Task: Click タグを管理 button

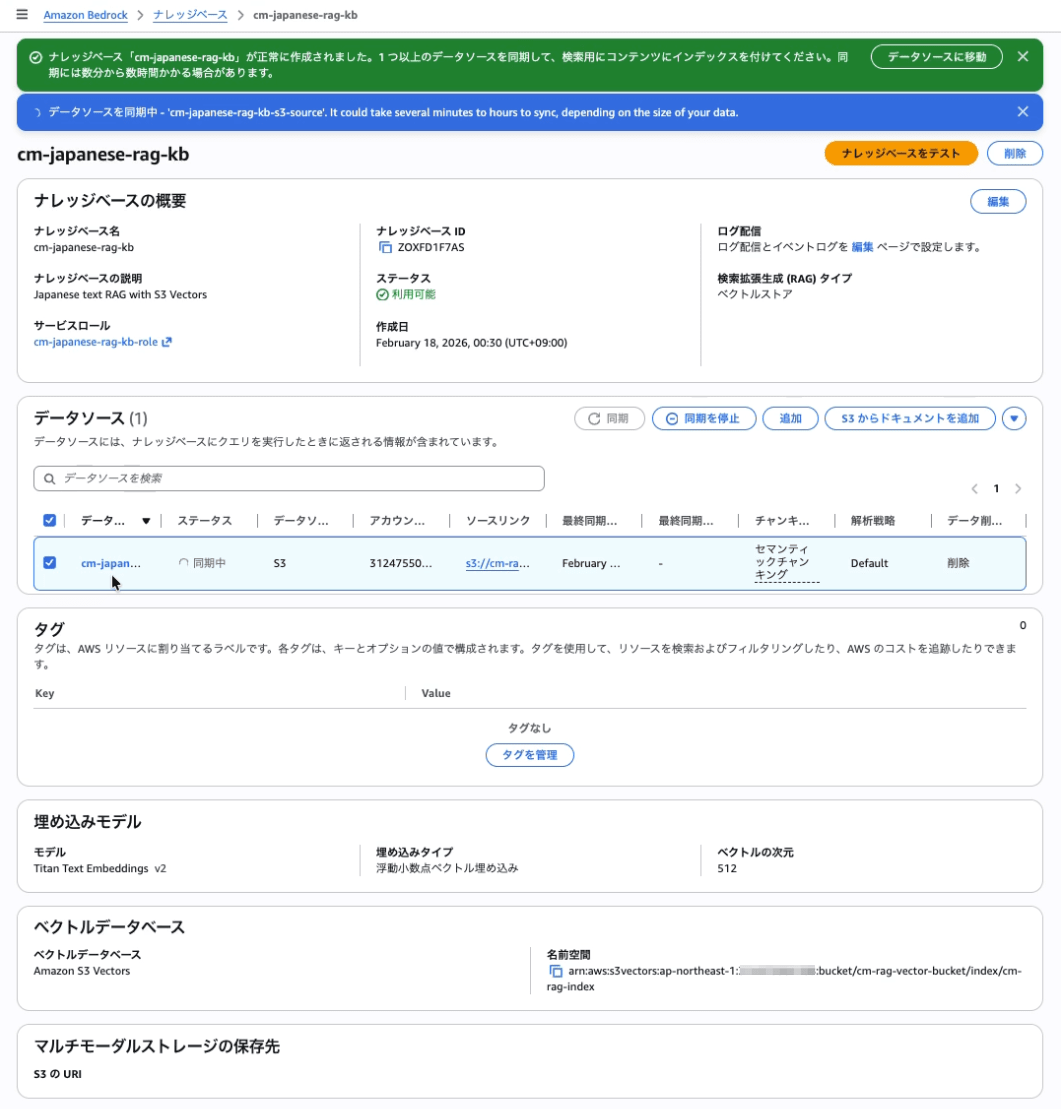Action: pyautogui.click(x=530, y=755)
